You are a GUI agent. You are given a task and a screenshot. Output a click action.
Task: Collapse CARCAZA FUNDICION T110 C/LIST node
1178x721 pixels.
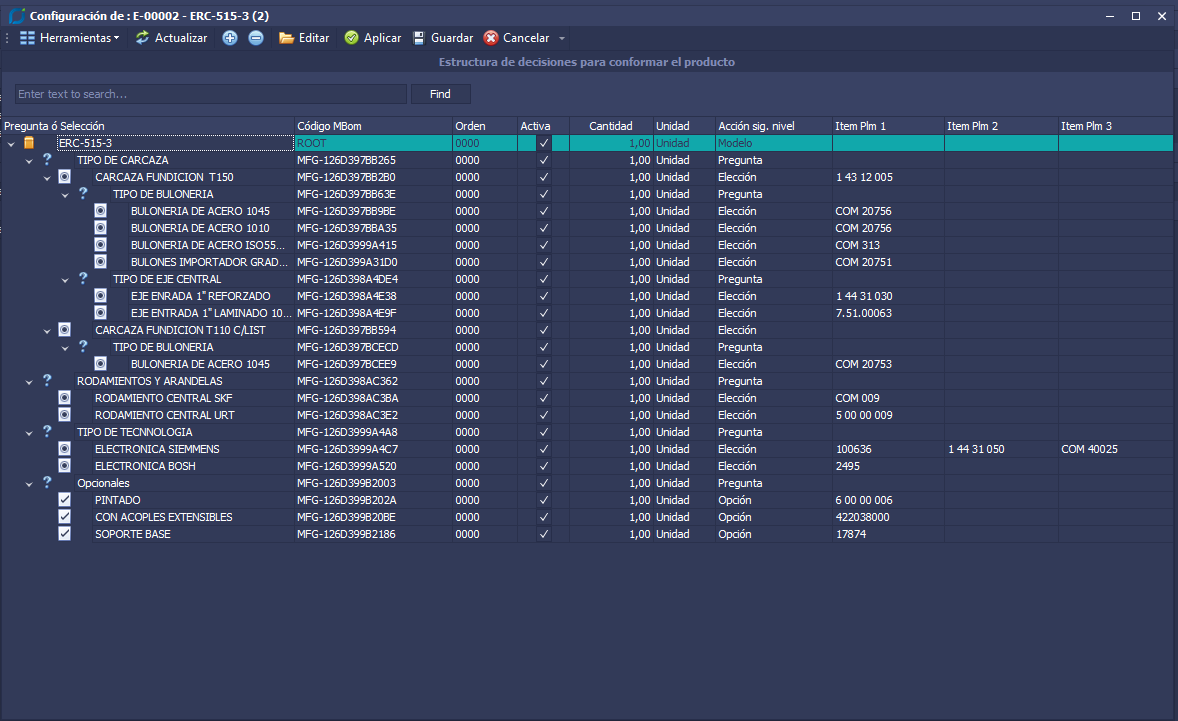[47, 330]
